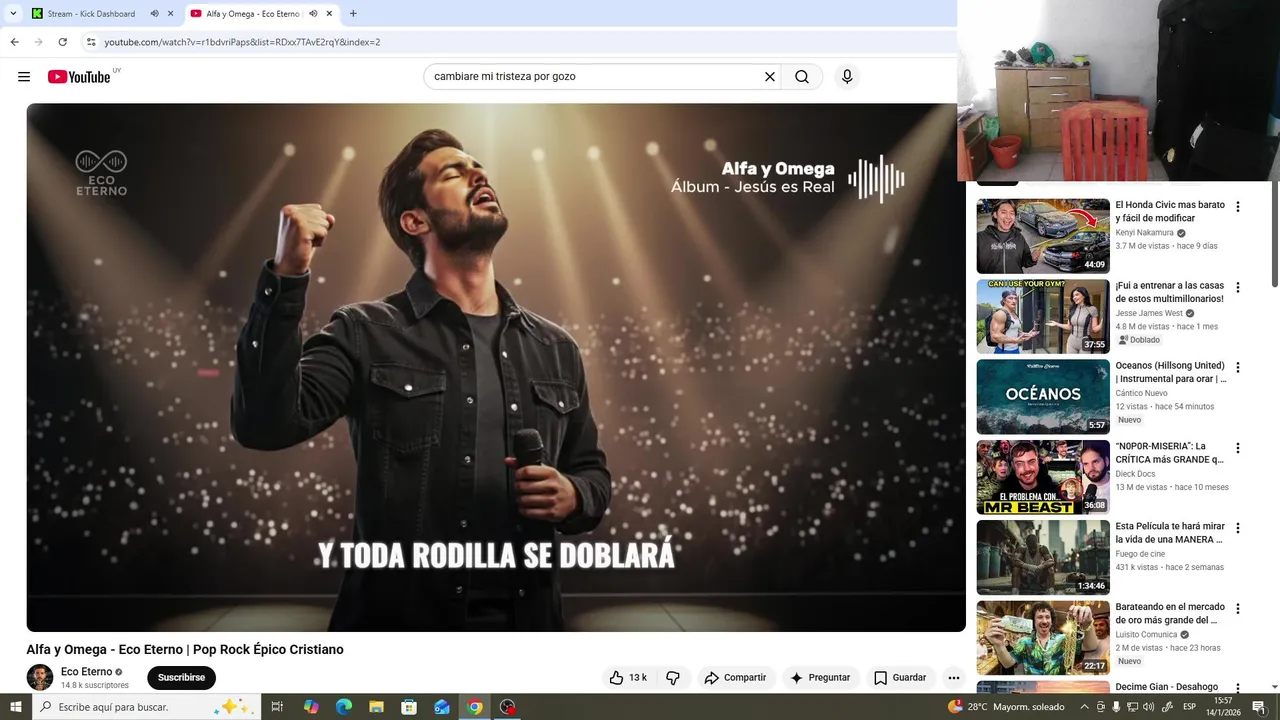
Task: Open taskbar clock showing 15:57
Action: (x=1221, y=707)
